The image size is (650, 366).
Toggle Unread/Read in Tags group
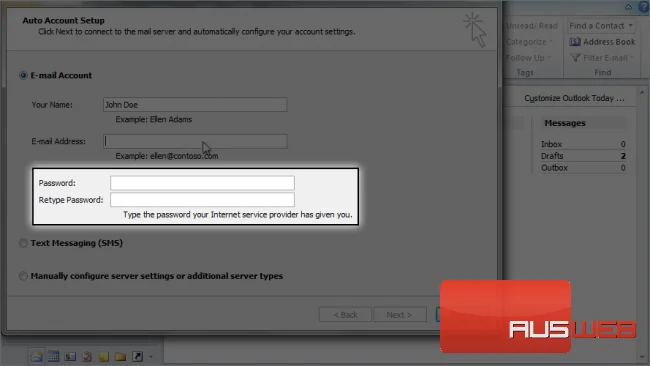532,26
